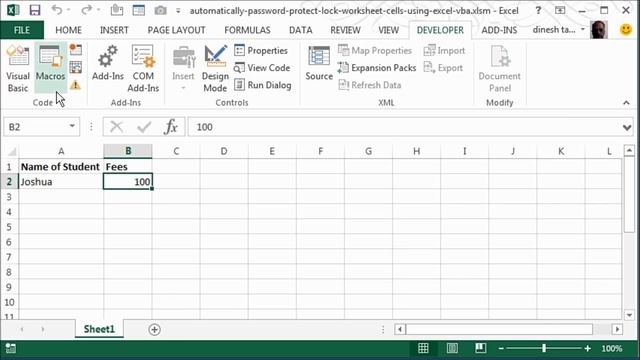Switch to the VIEW tab
Image resolution: width=640 pixels, height=360 pixels.
tap(388, 30)
